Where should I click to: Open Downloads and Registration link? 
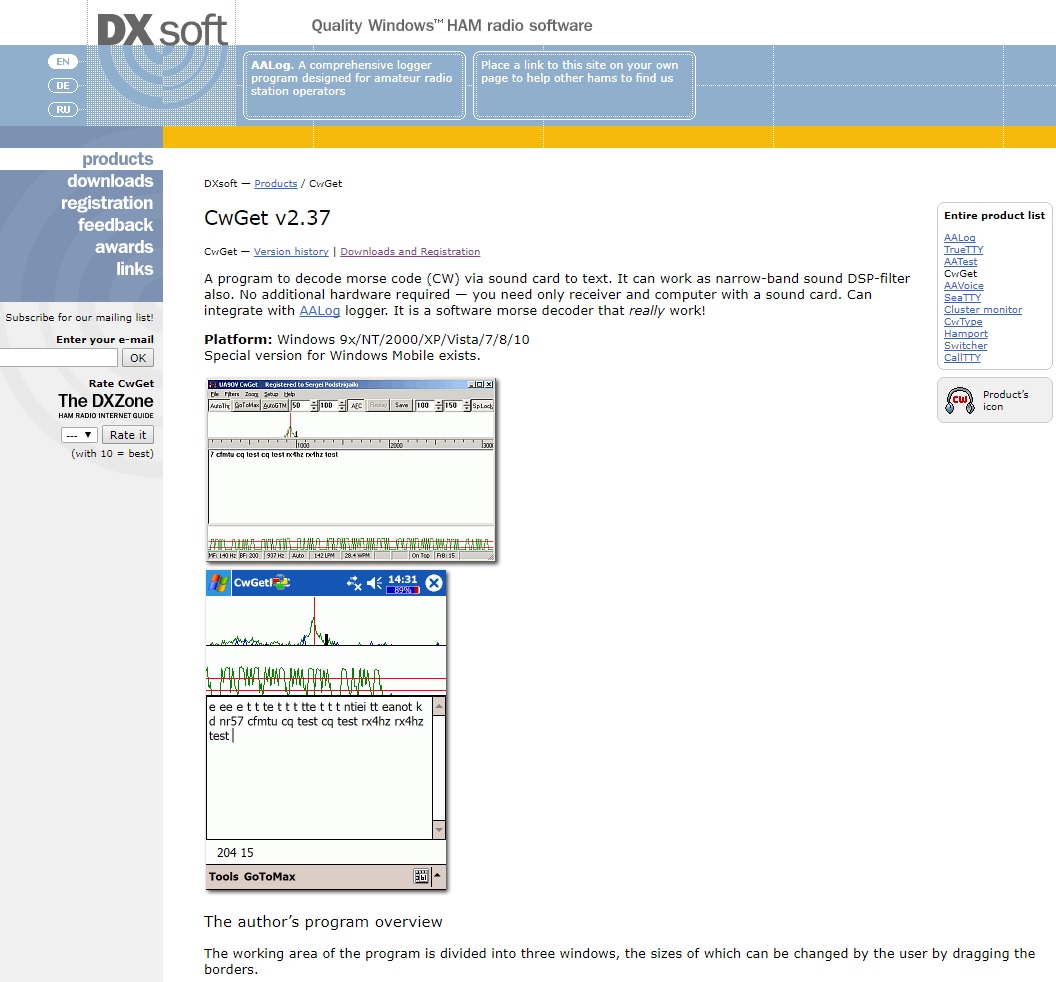[410, 252]
